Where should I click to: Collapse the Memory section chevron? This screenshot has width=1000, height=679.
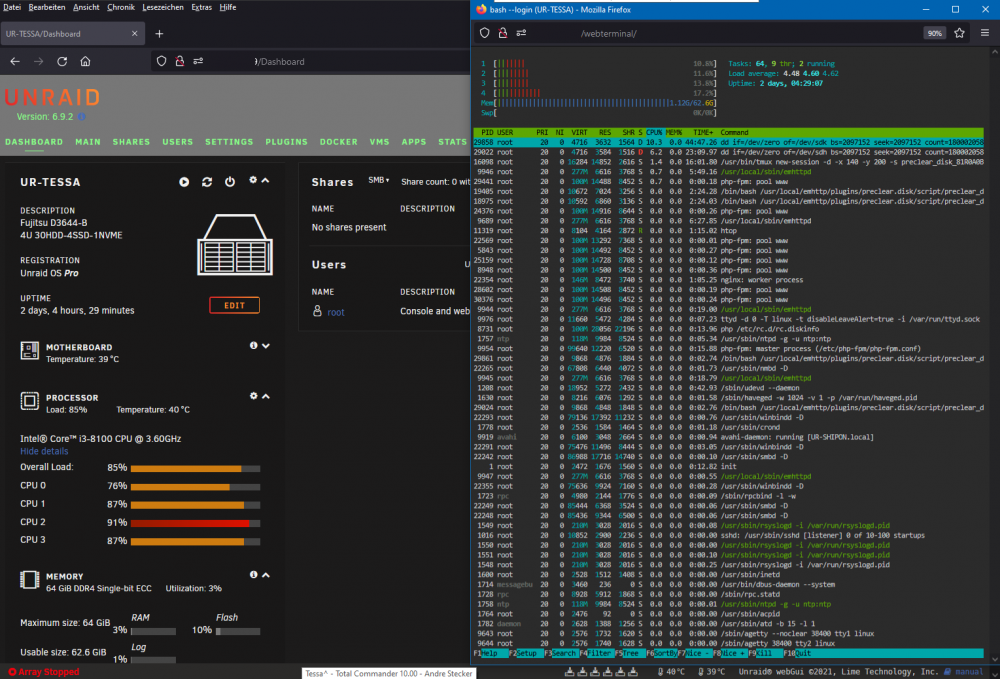(266, 574)
